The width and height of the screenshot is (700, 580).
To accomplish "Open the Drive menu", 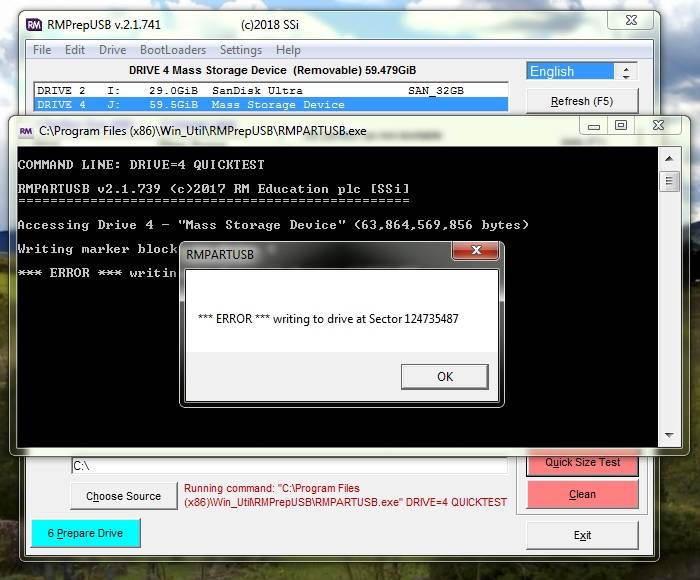I will 112,50.
